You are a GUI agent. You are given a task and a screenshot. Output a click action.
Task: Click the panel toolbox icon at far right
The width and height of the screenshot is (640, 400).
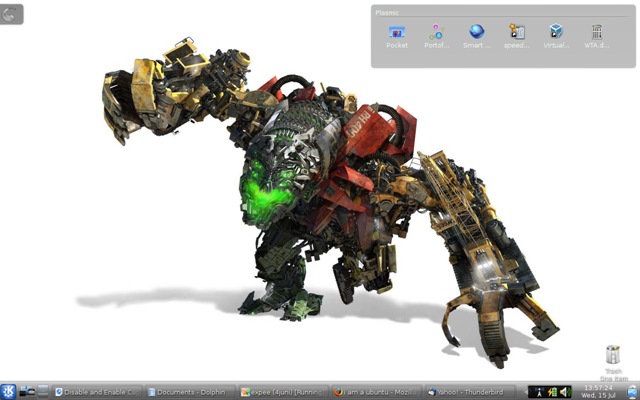pos(633,392)
